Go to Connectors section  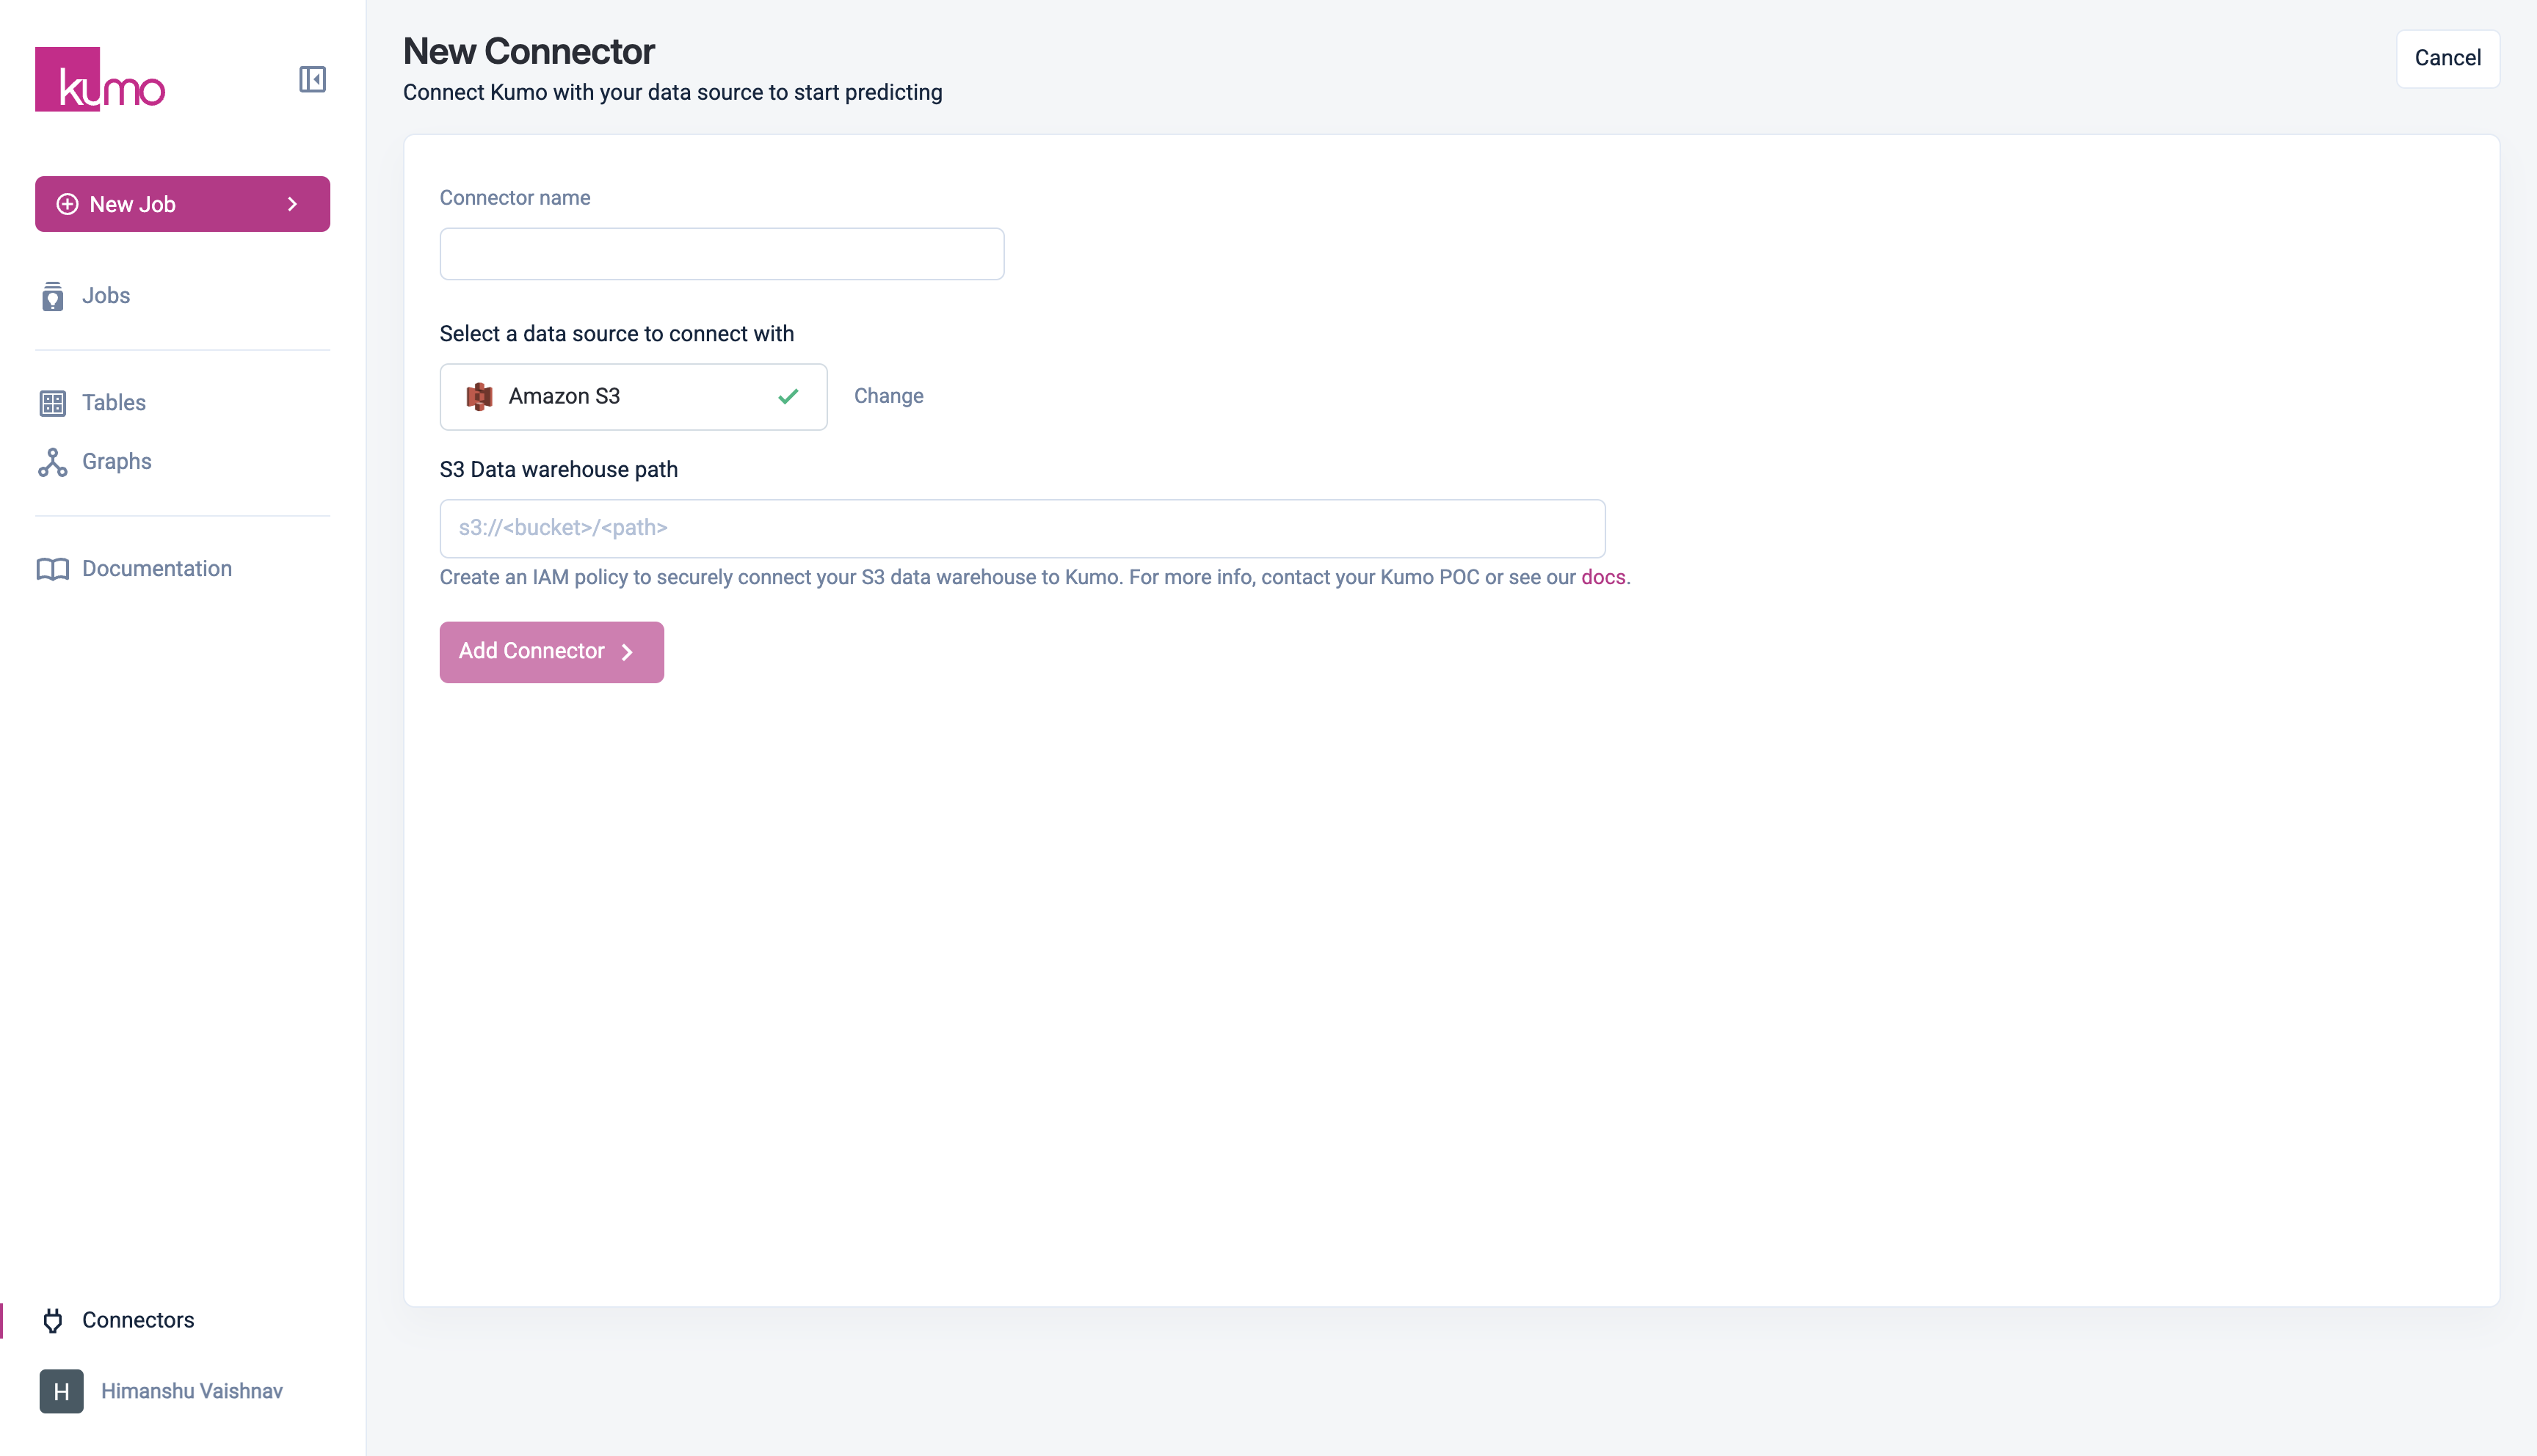pyautogui.click(x=138, y=1320)
